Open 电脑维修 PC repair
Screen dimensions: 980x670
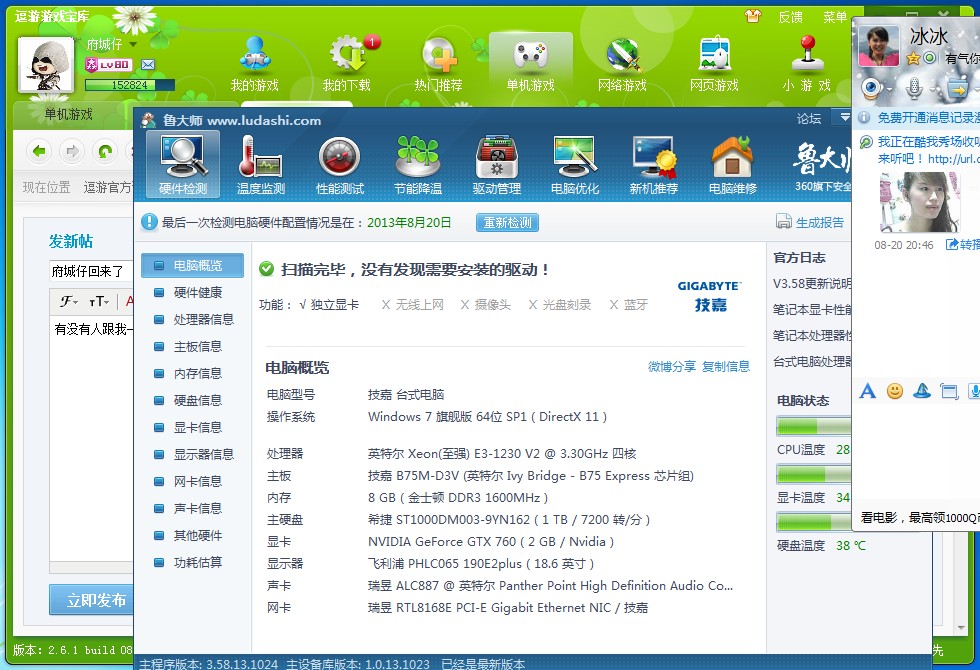[x=732, y=164]
